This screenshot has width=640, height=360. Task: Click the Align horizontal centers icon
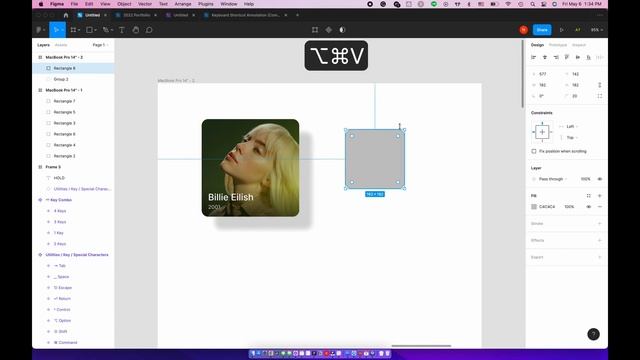coord(544,58)
